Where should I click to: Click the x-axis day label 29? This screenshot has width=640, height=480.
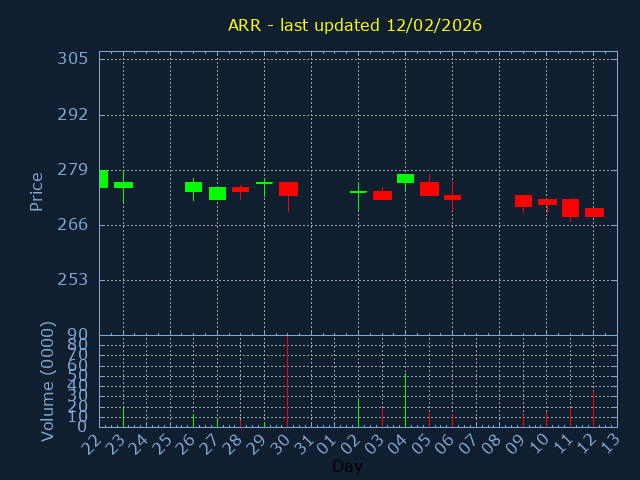point(256,443)
